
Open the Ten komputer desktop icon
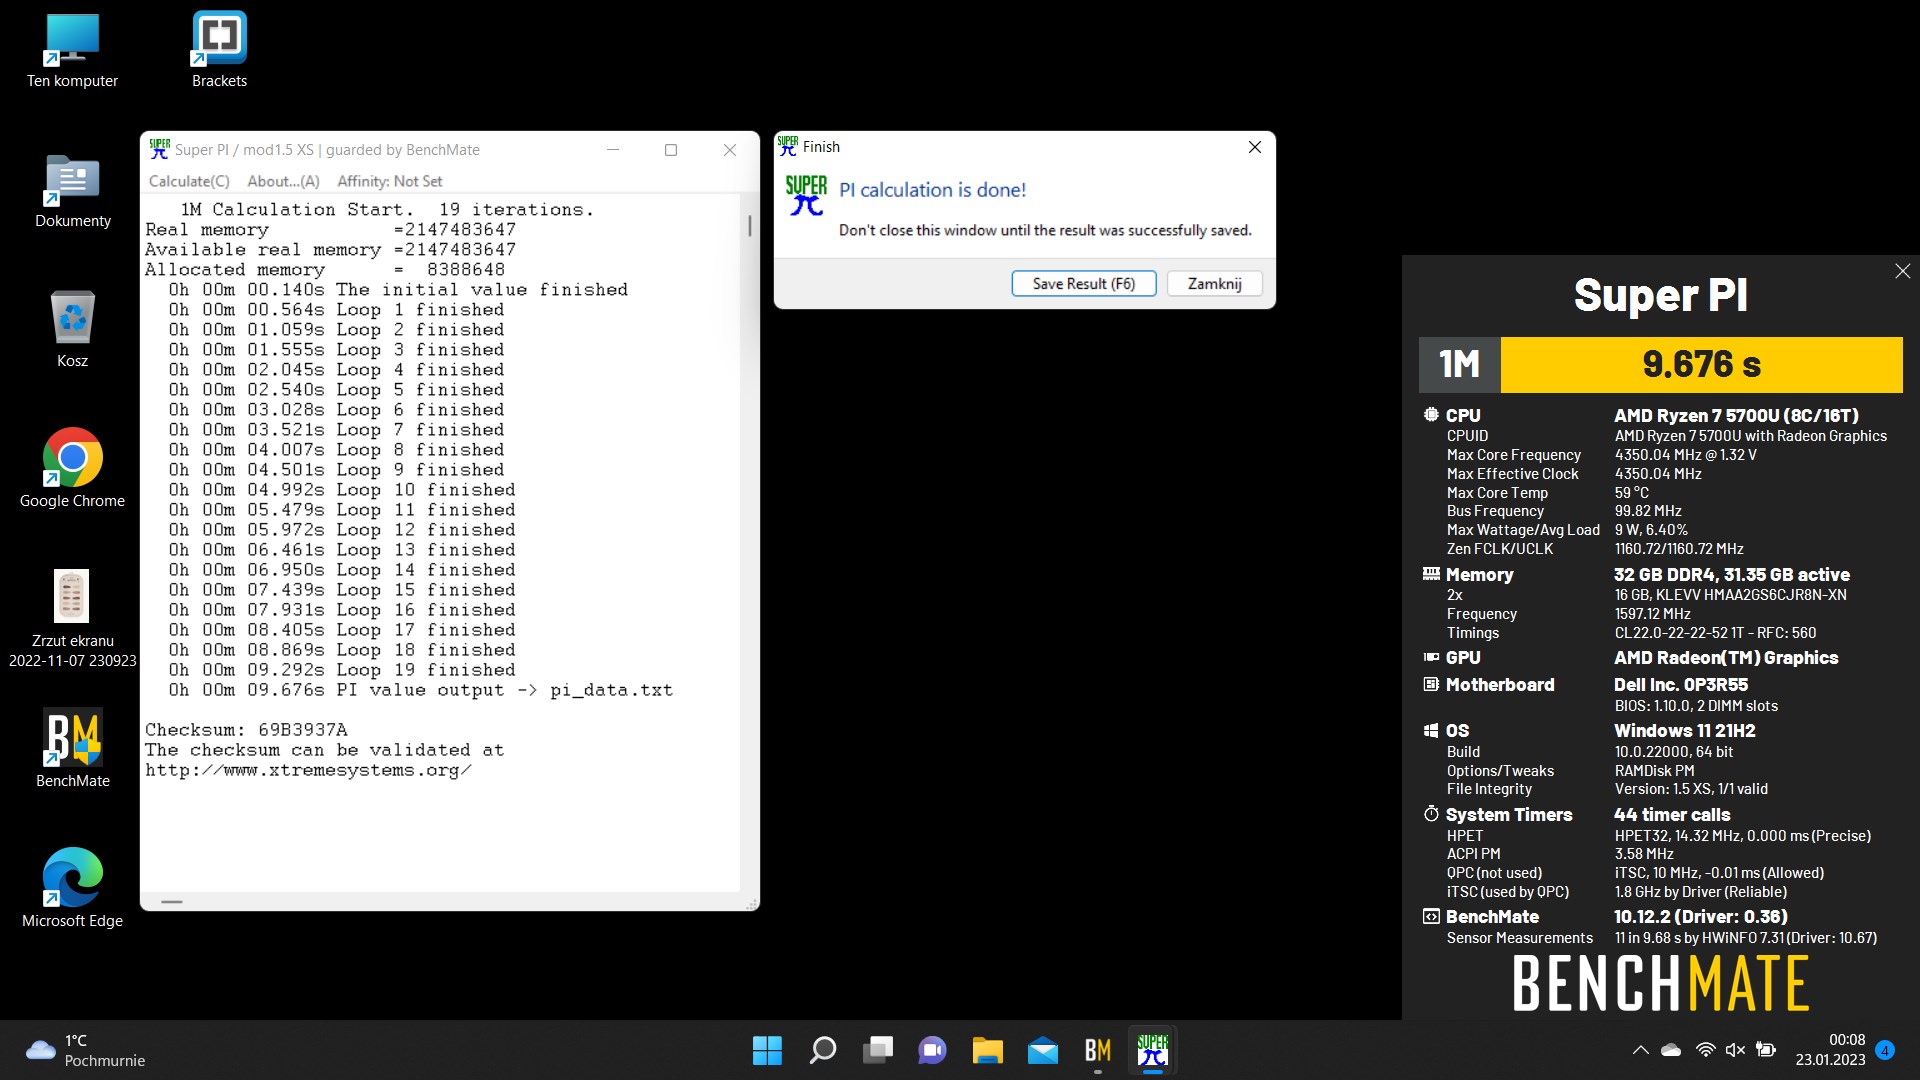72,50
